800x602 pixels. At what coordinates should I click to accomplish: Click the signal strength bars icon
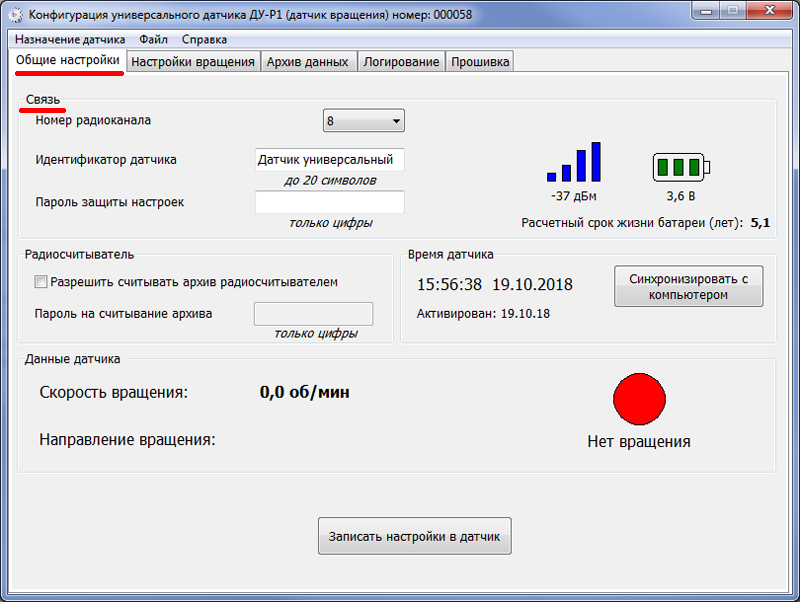click(574, 162)
